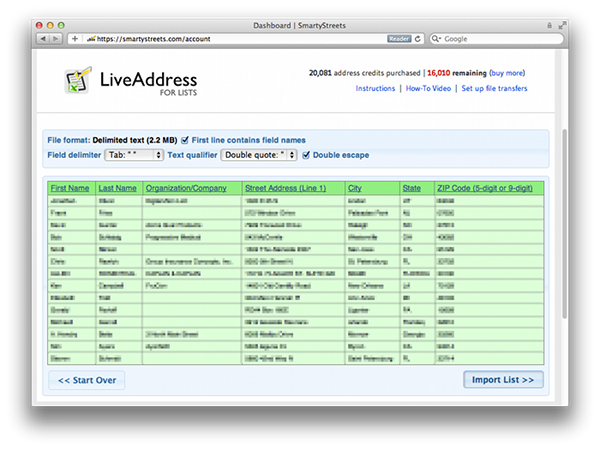Go forward using the browser forward arrow
600x450 pixels.
(56, 39)
